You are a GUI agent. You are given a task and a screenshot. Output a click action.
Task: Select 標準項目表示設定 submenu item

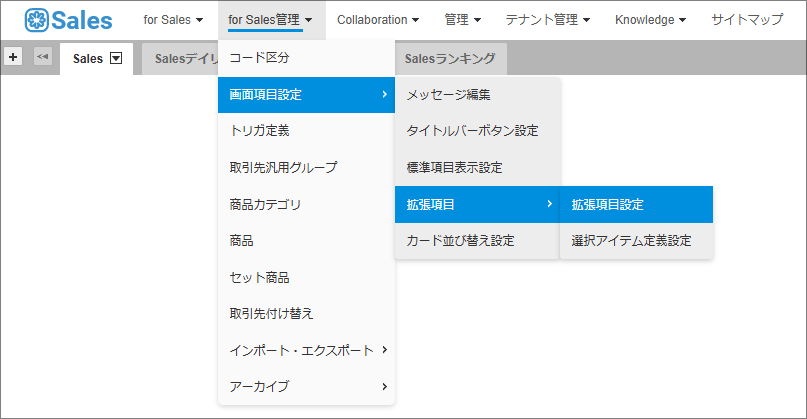477,167
